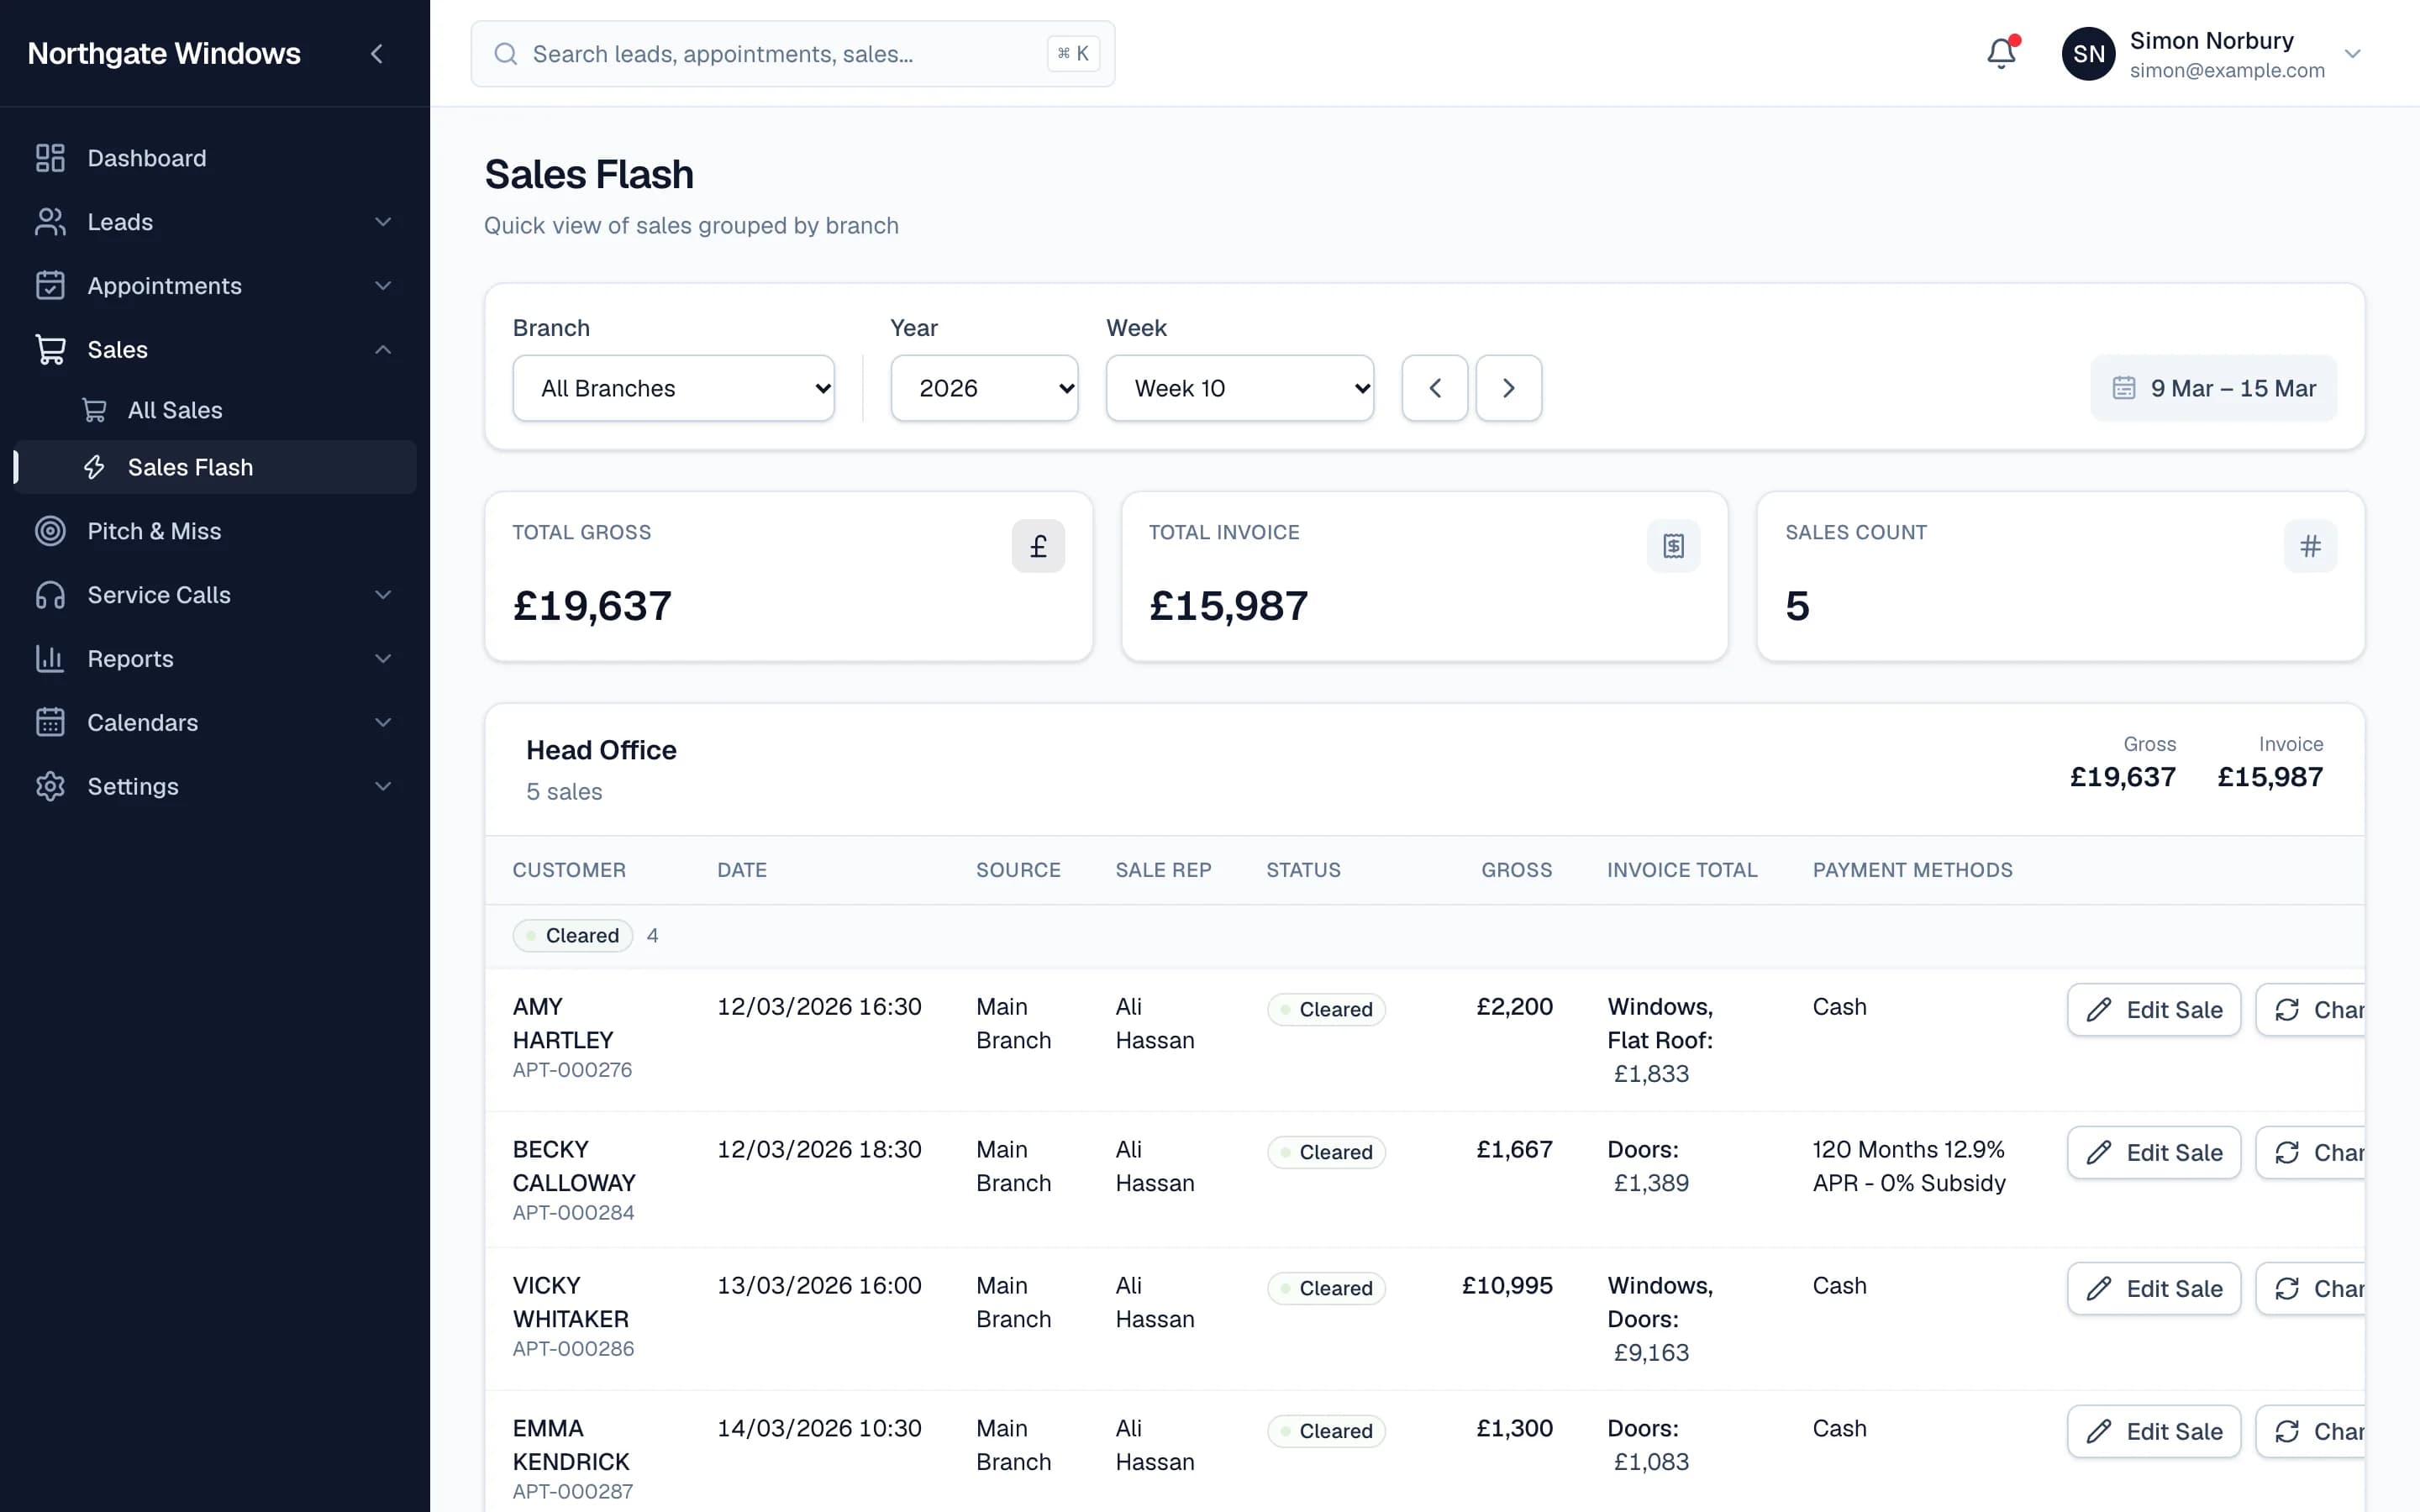Expand the Settings menu

215,787
